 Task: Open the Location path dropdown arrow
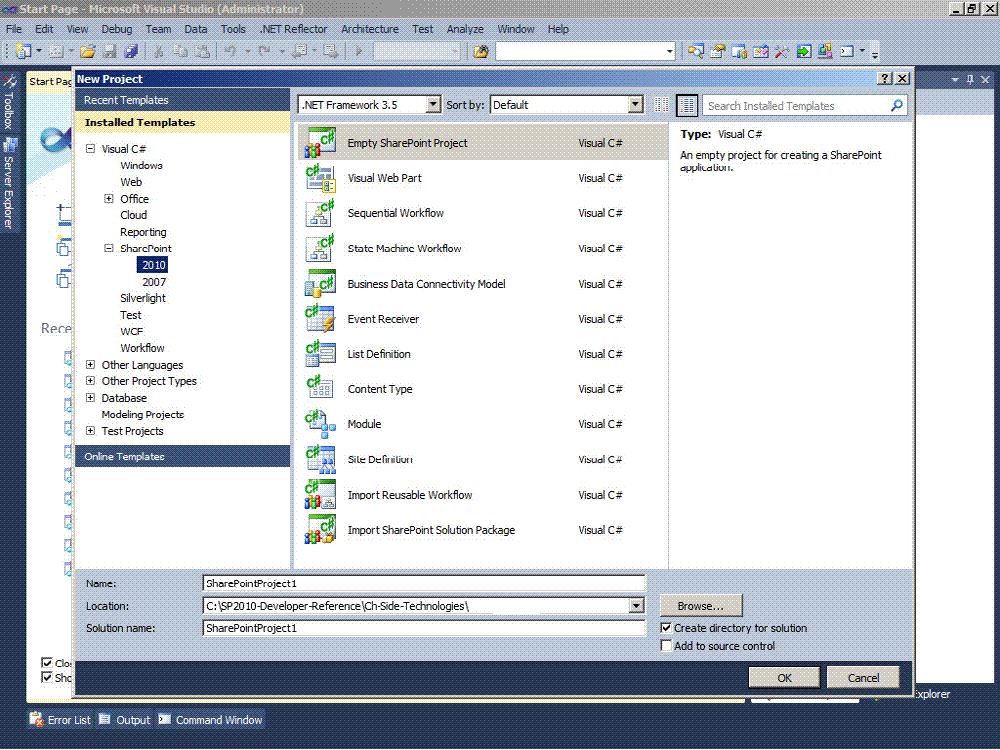tap(636, 605)
